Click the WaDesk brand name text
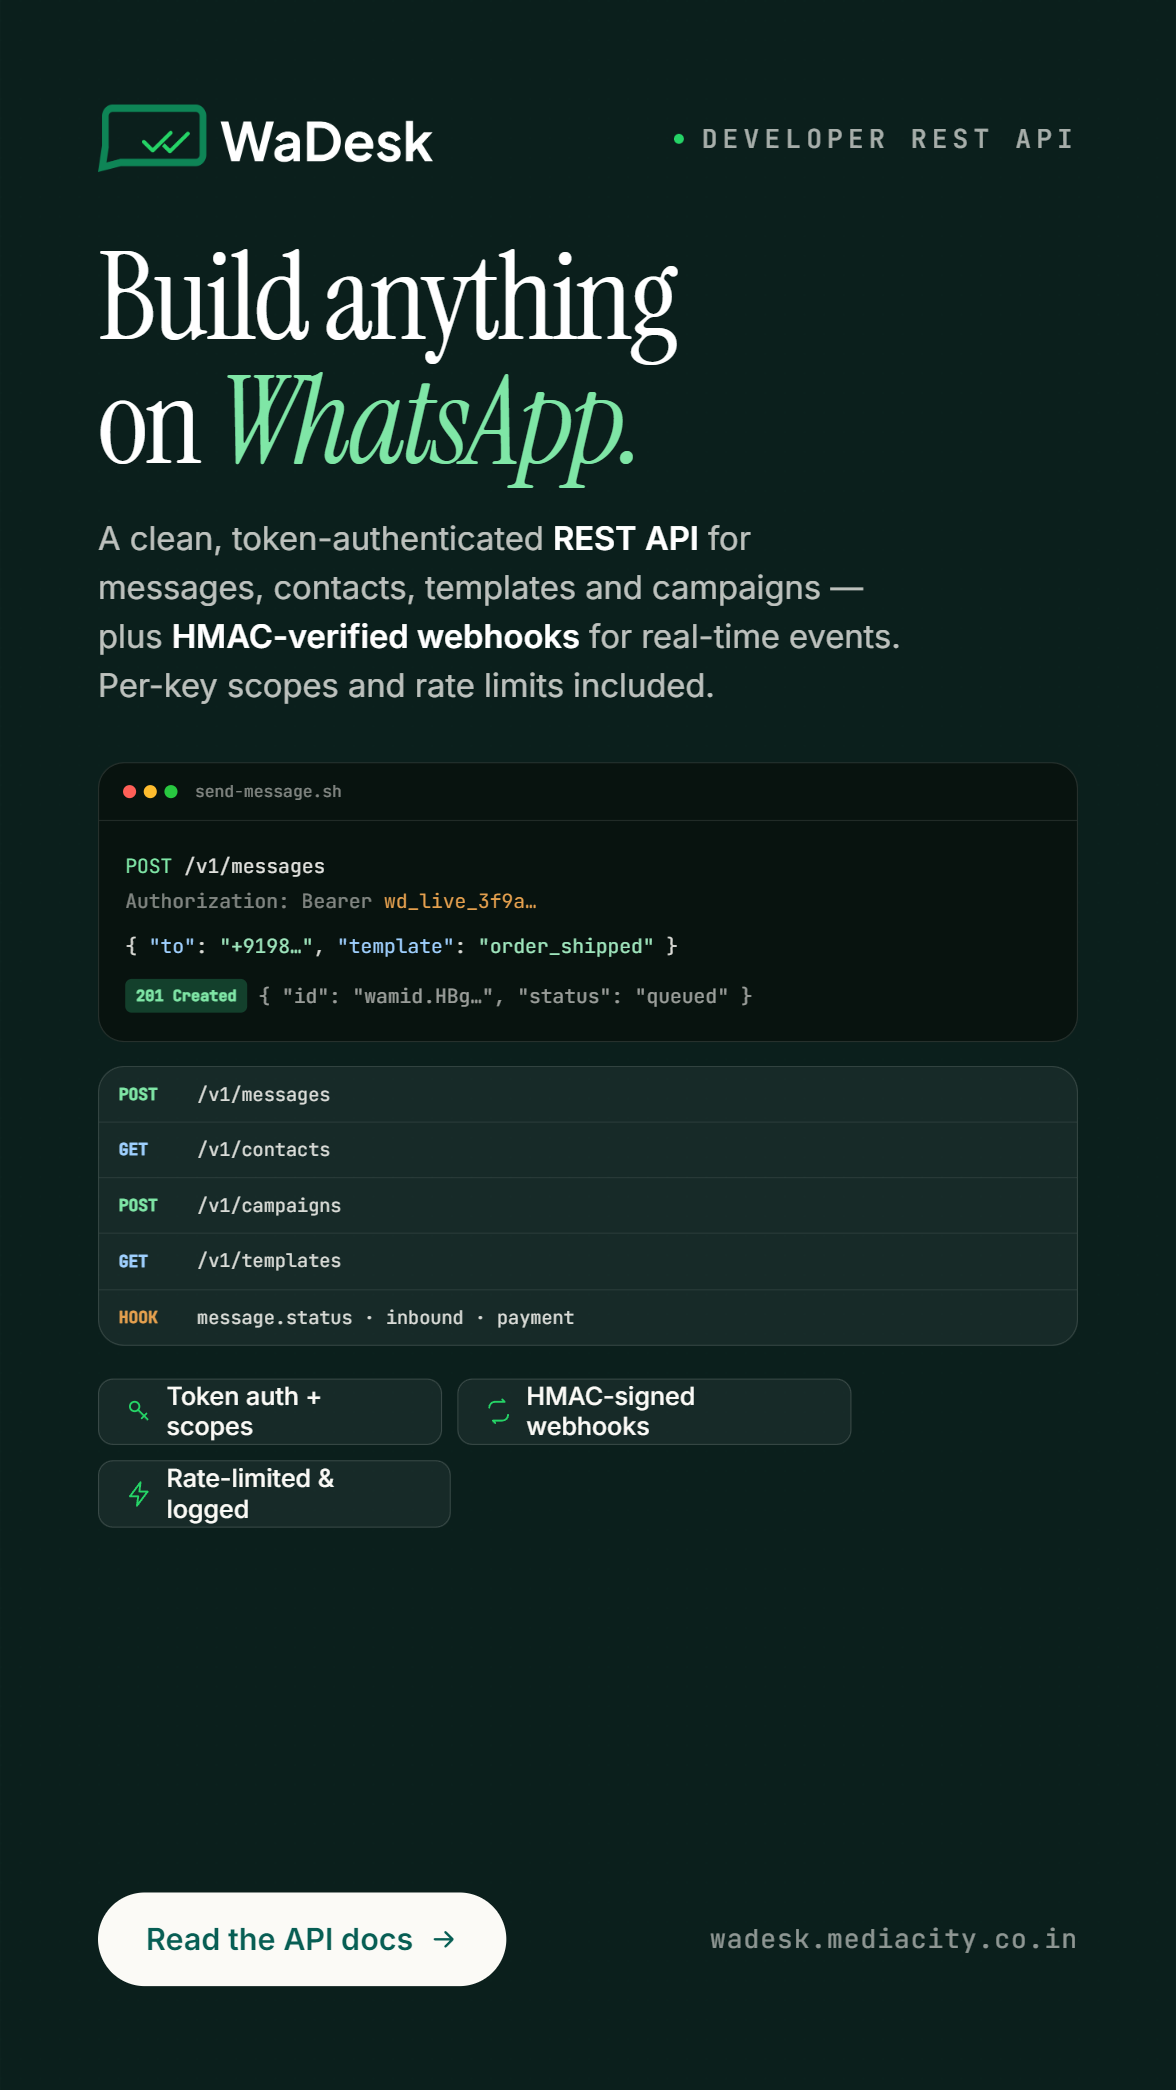The image size is (1176, 2090). [326, 142]
